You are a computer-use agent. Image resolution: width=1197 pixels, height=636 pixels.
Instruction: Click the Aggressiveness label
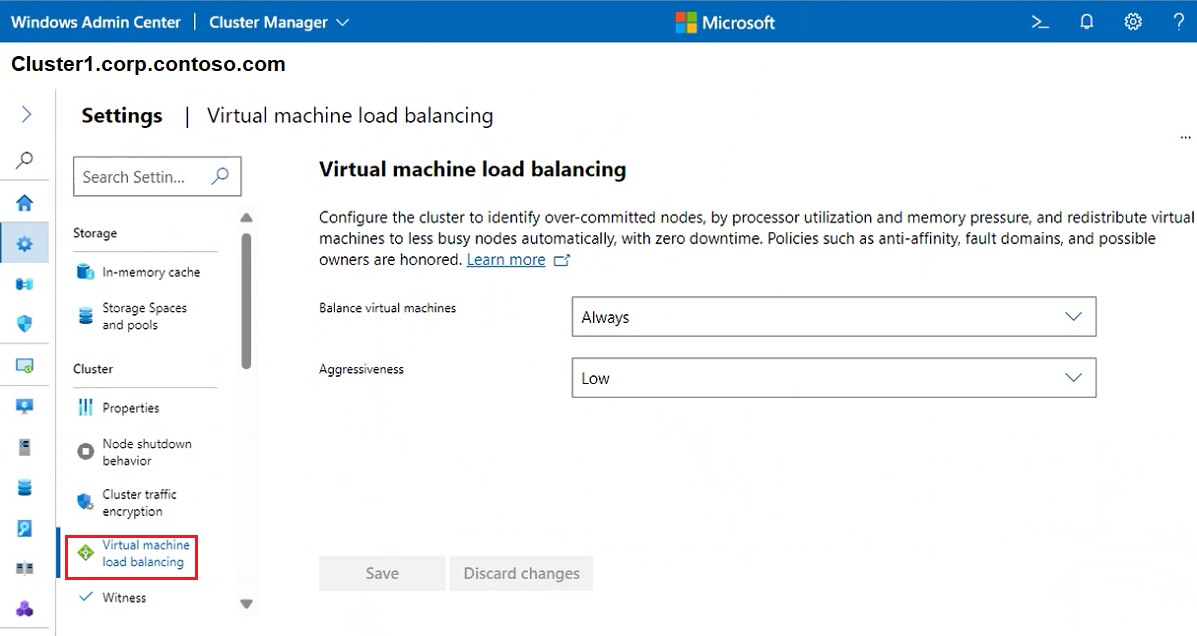[361, 369]
